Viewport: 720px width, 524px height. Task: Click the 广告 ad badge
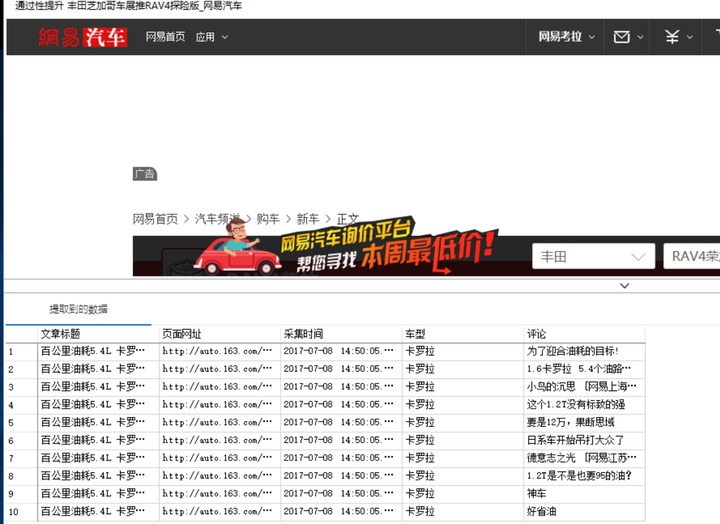point(145,174)
